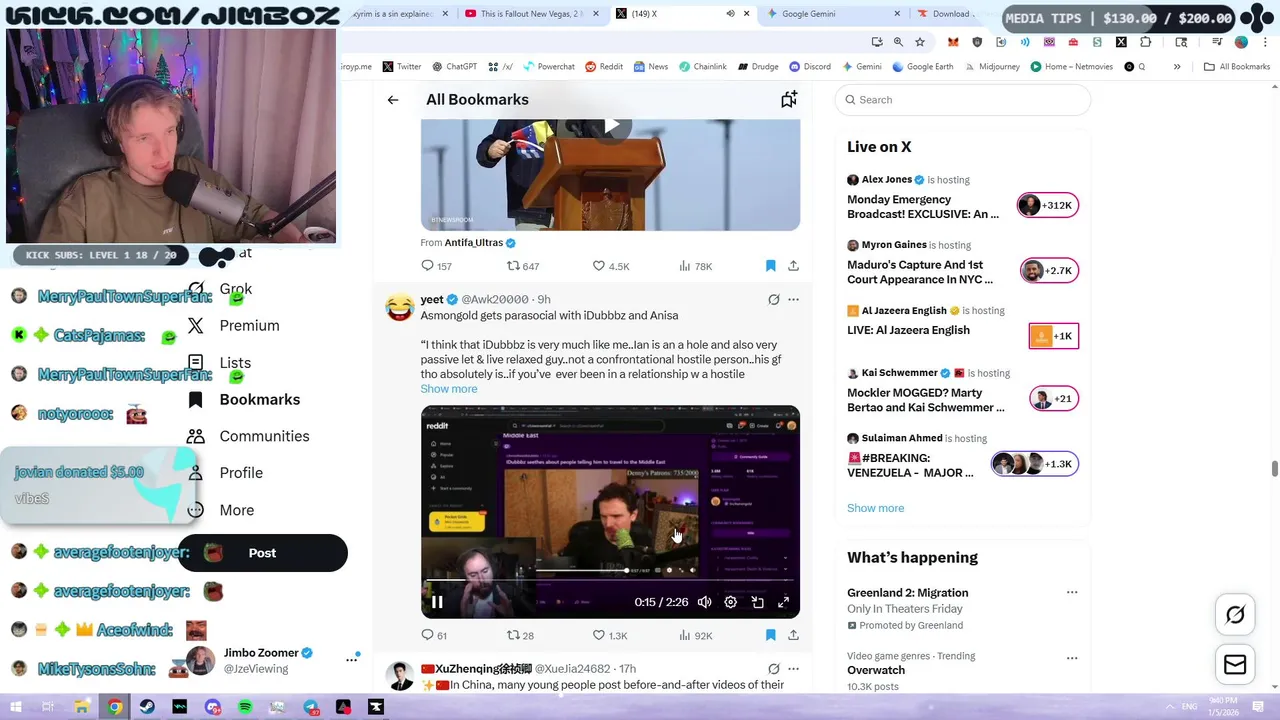Show more live broadcasts on X
Viewport: 1280px width, 720px height.
click(x=875, y=508)
